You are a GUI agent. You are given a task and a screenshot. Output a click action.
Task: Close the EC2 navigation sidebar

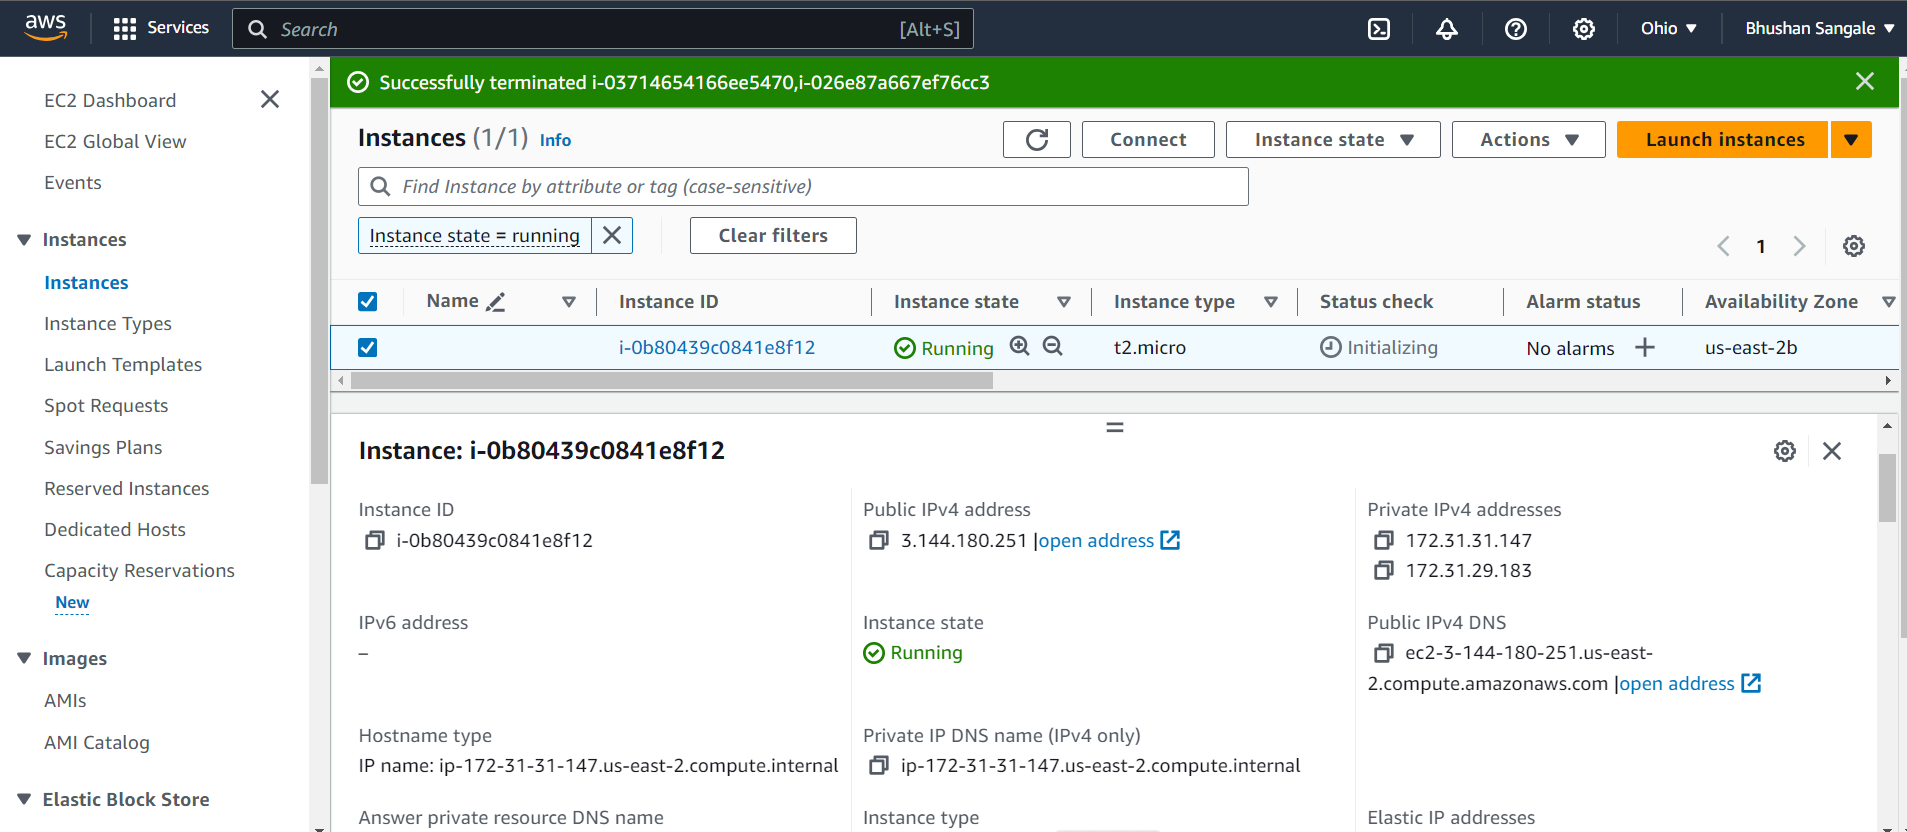pyautogui.click(x=270, y=99)
